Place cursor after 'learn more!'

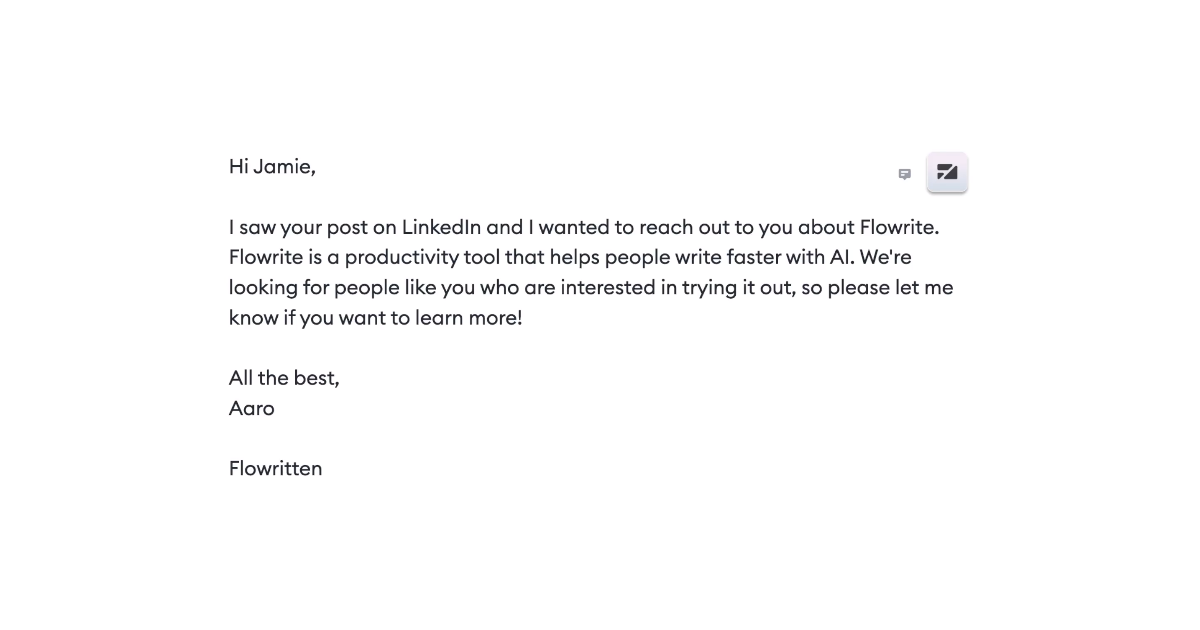pos(523,318)
